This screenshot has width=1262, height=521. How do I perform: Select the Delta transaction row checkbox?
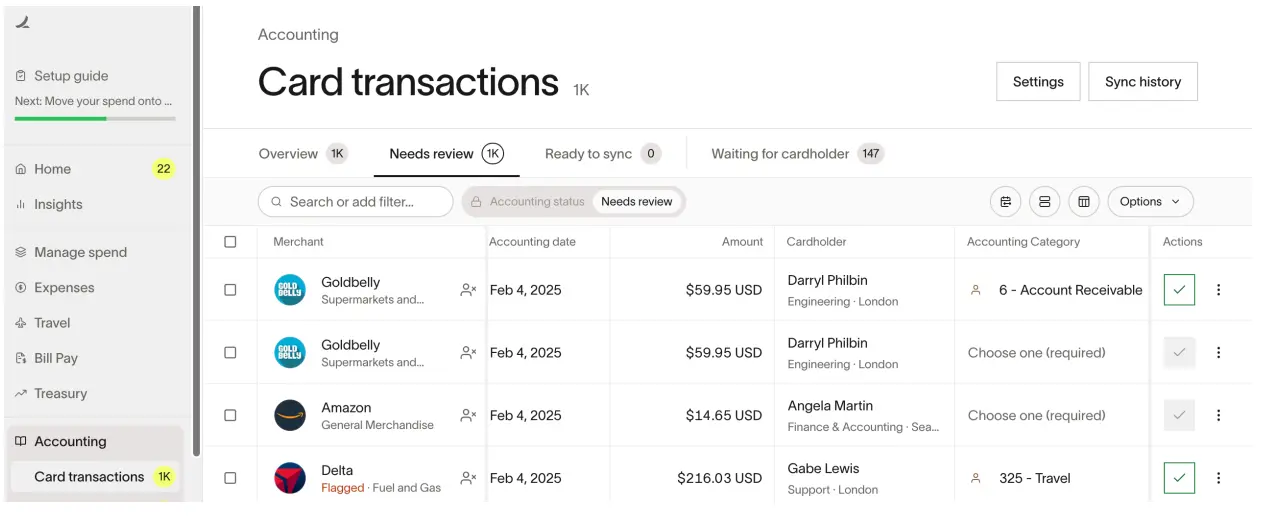[230, 478]
